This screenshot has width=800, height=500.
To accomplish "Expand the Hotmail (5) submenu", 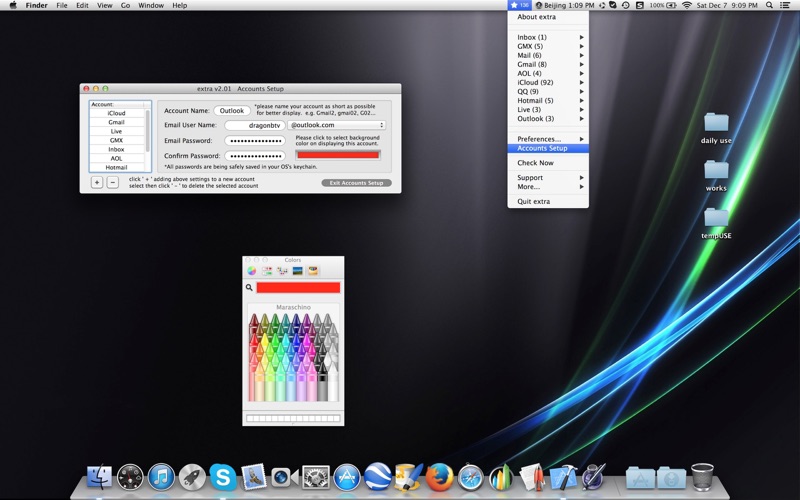I will (x=548, y=101).
